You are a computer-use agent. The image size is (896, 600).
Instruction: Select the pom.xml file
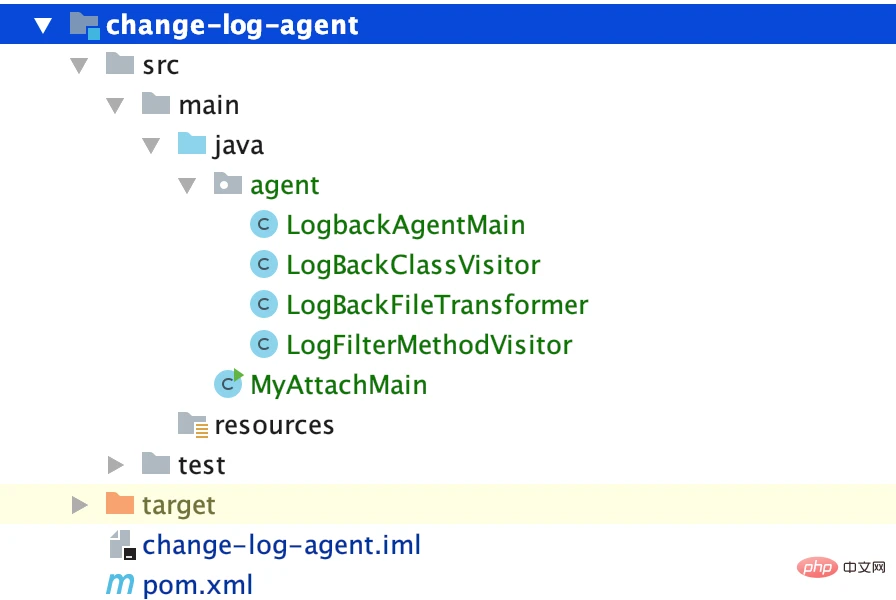click(197, 583)
